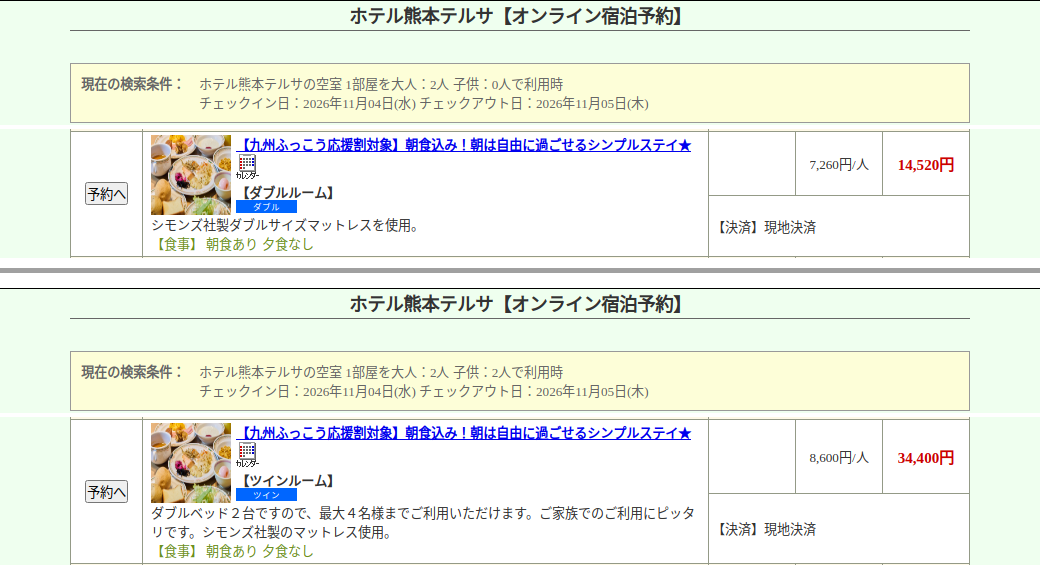Click search condition line with 子供:0人

tap(381, 84)
